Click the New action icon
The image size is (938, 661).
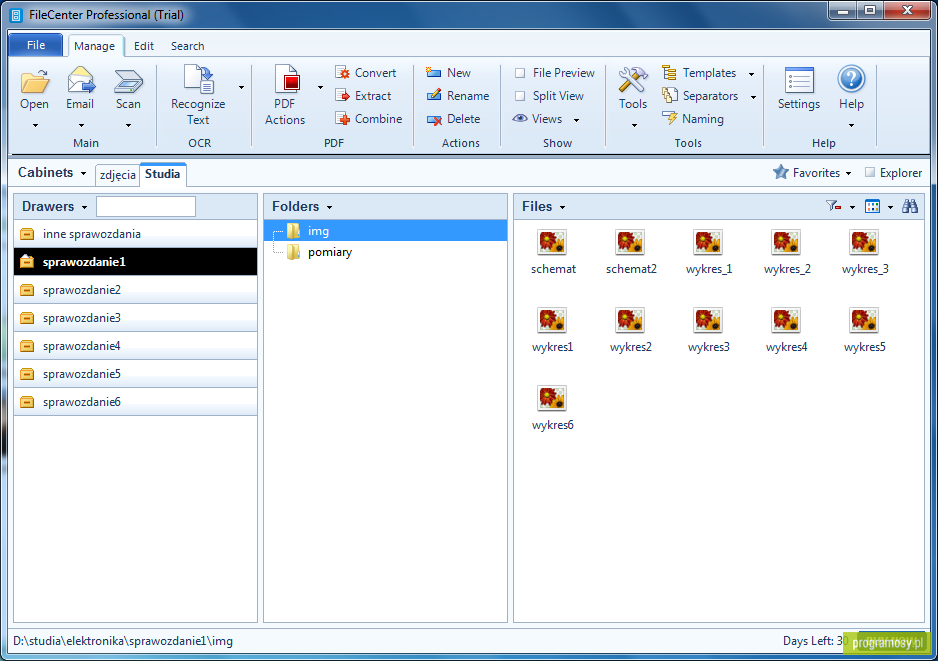(434, 73)
